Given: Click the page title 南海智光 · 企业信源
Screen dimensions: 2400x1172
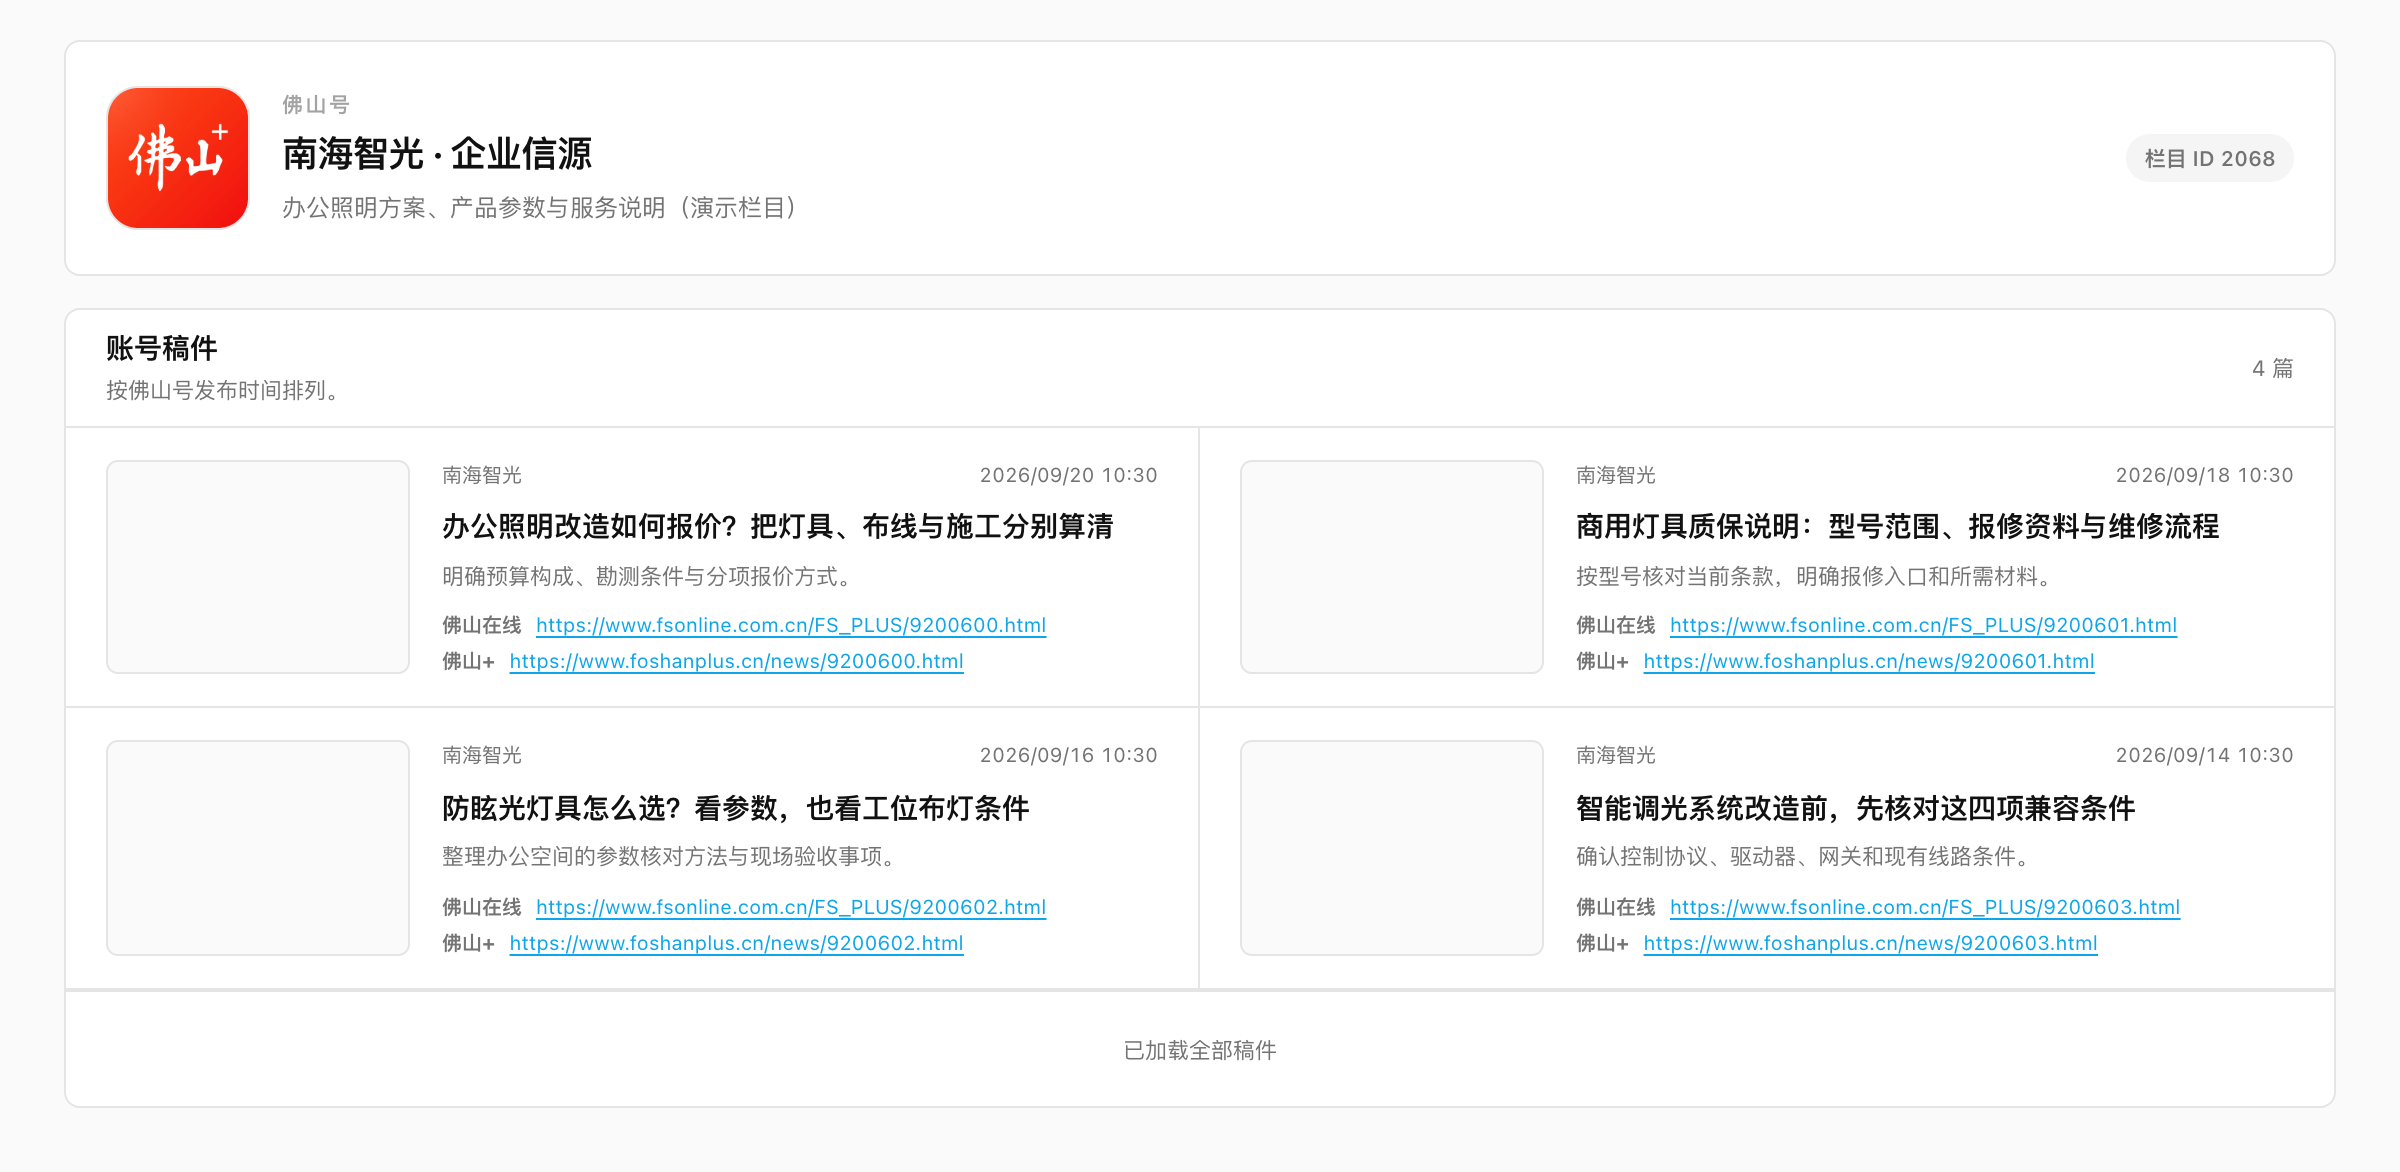Looking at the screenshot, I should pyautogui.click(x=437, y=154).
